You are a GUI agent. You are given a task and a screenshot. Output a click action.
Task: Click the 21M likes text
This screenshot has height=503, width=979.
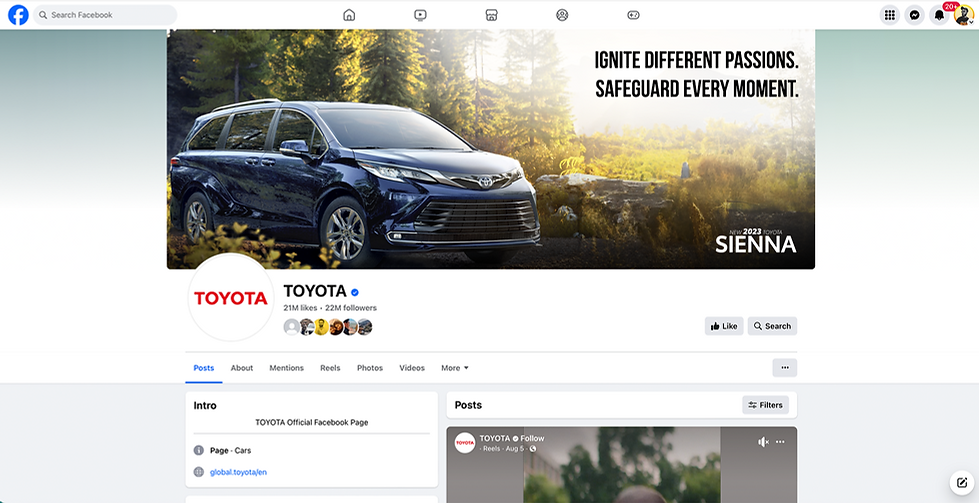pyautogui.click(x=300, y=308)
